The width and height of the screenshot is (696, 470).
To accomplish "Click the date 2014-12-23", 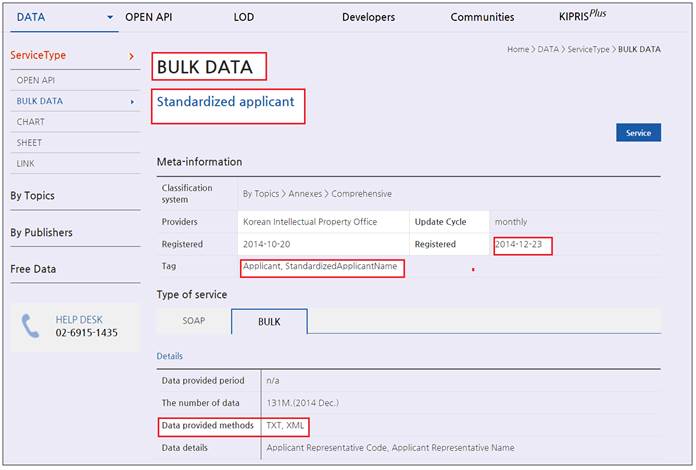I will pyautogui.click(x=518, y=244).
